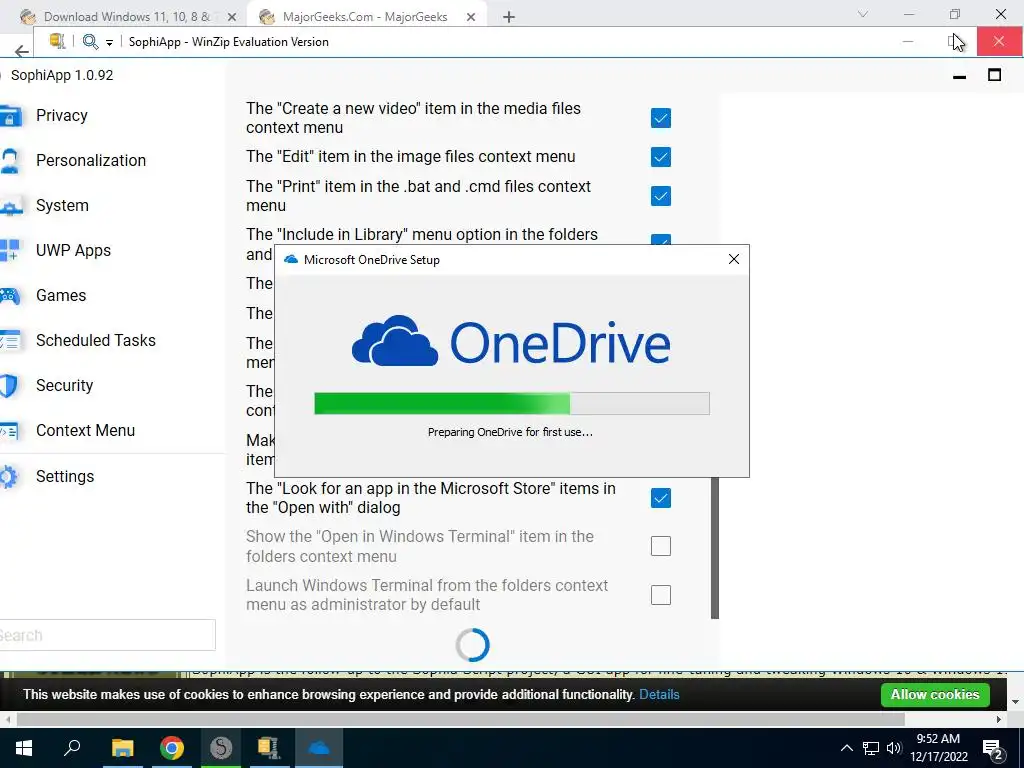
Task: Close the Download Windows 11 tab
Action: 232,17
